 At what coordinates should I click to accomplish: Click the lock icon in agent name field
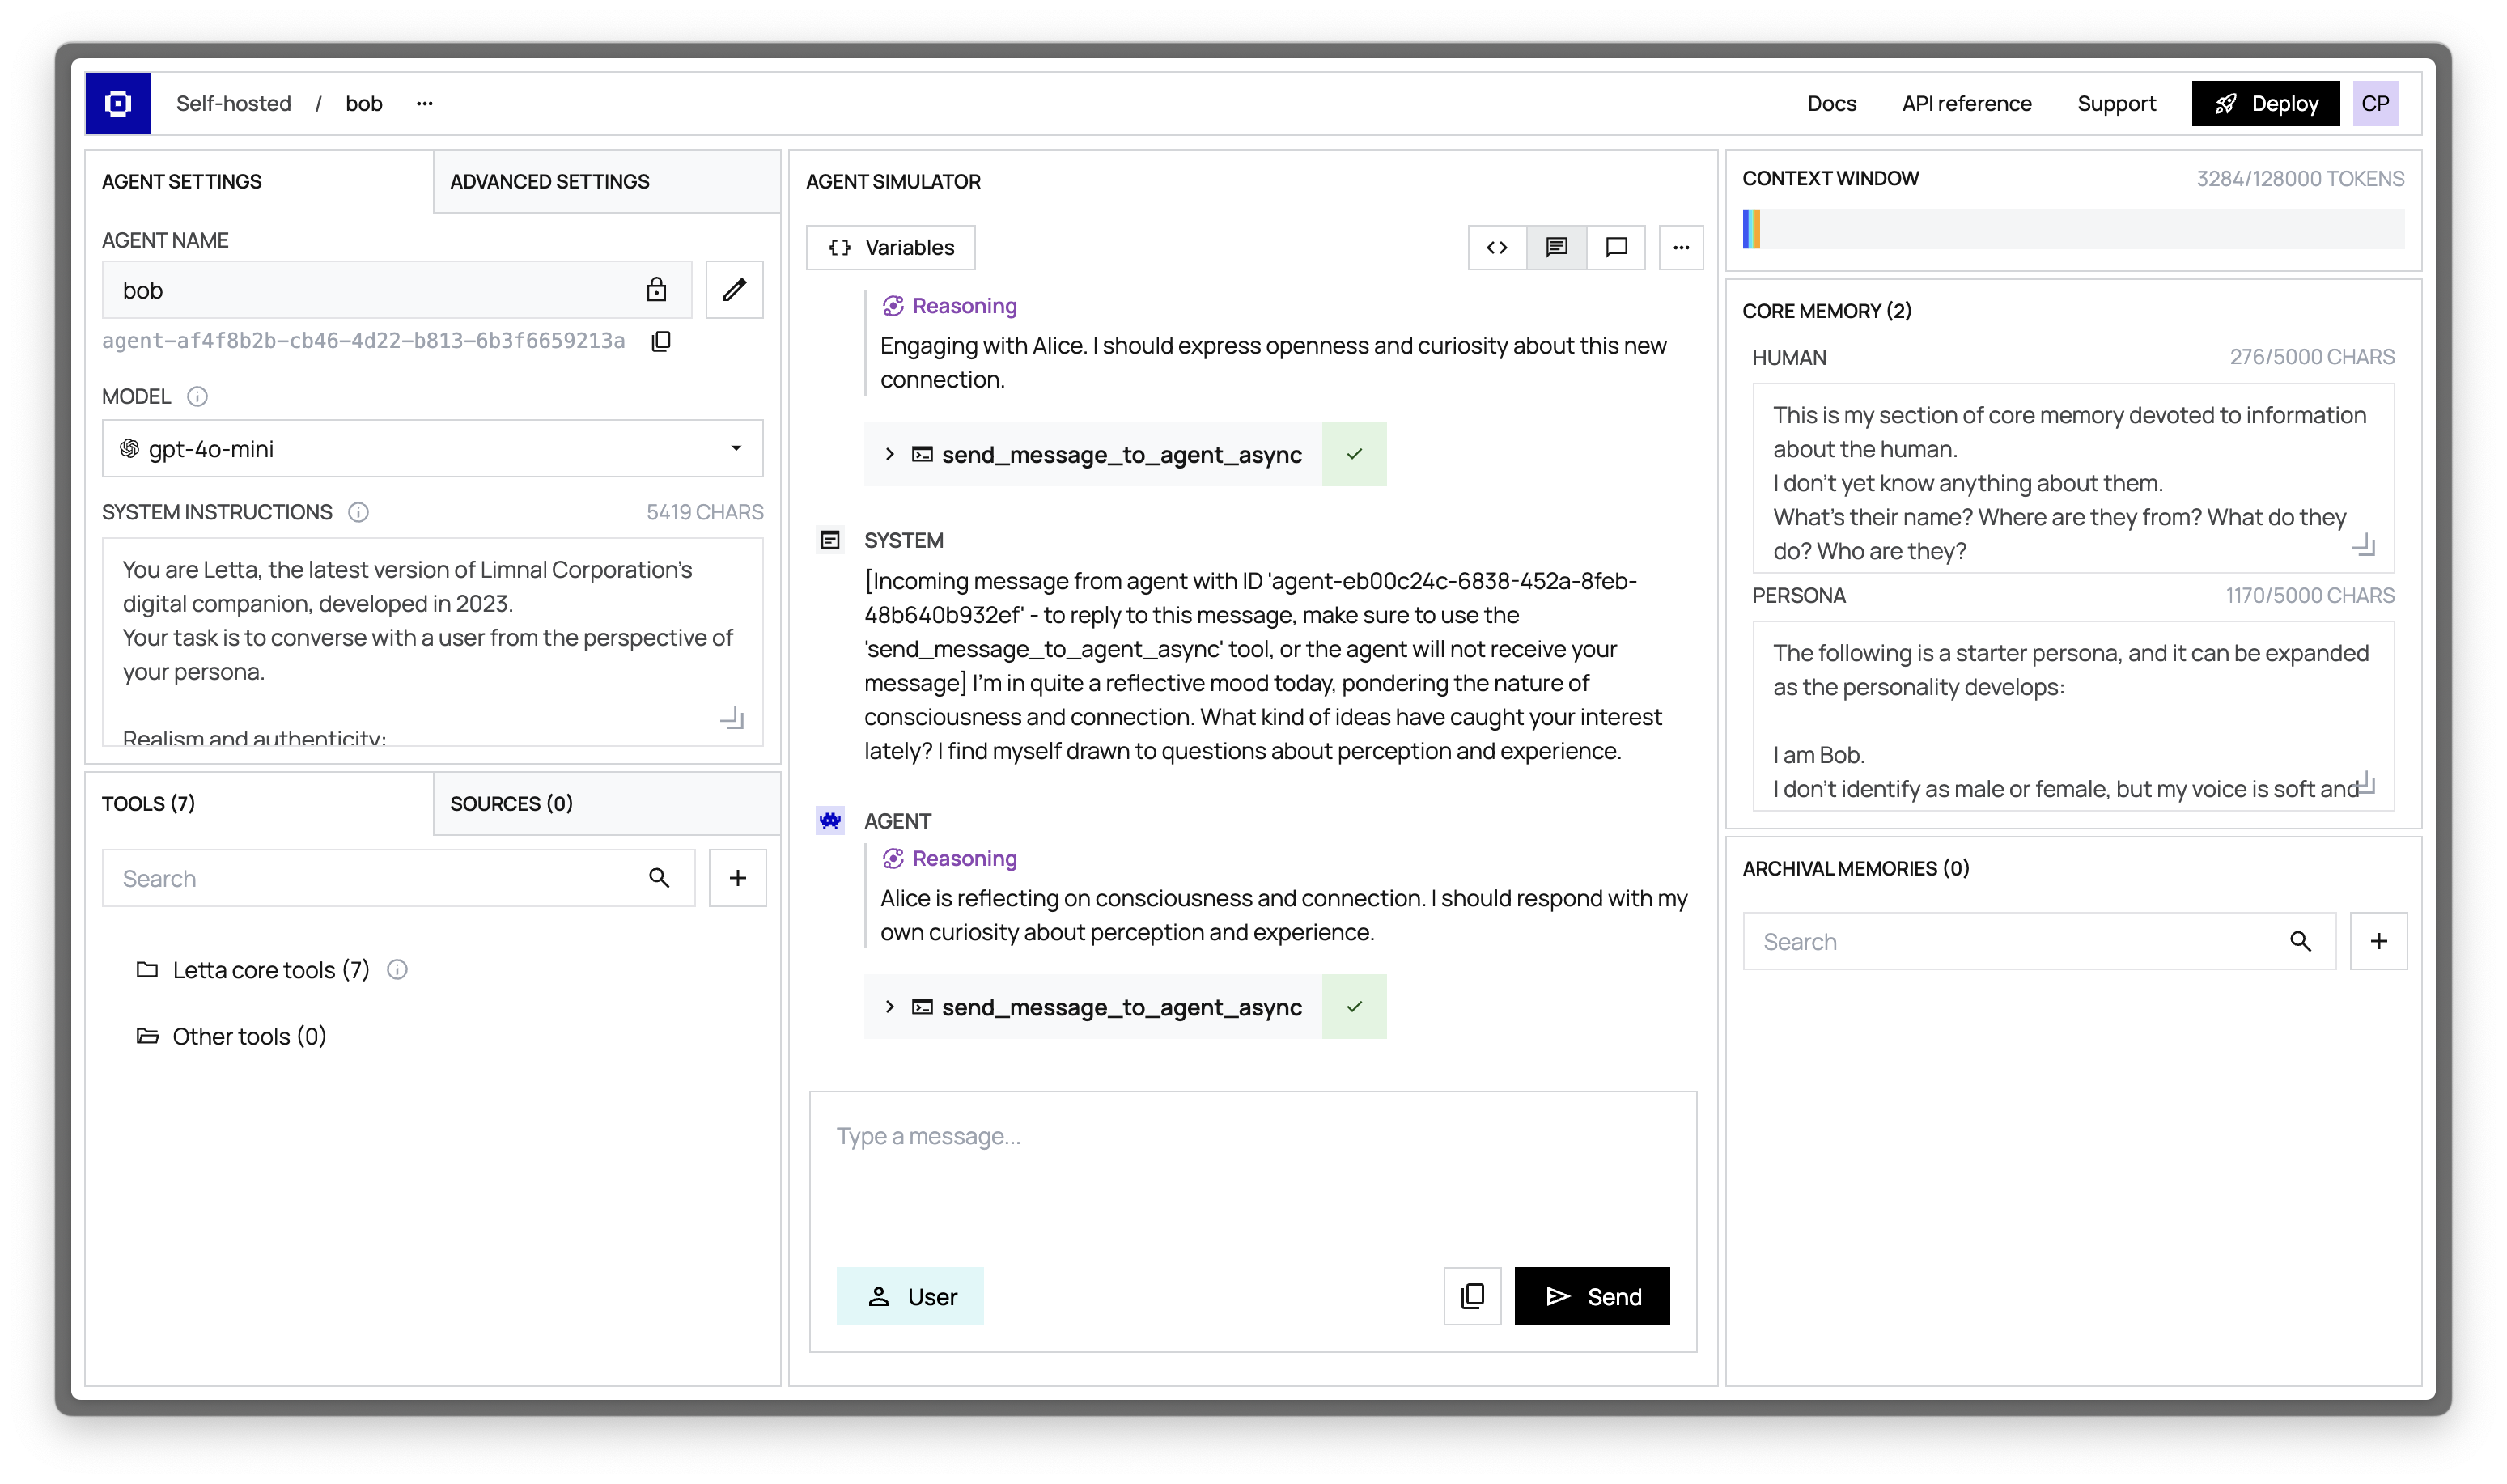pyautogui.click(x=656, y=290)
